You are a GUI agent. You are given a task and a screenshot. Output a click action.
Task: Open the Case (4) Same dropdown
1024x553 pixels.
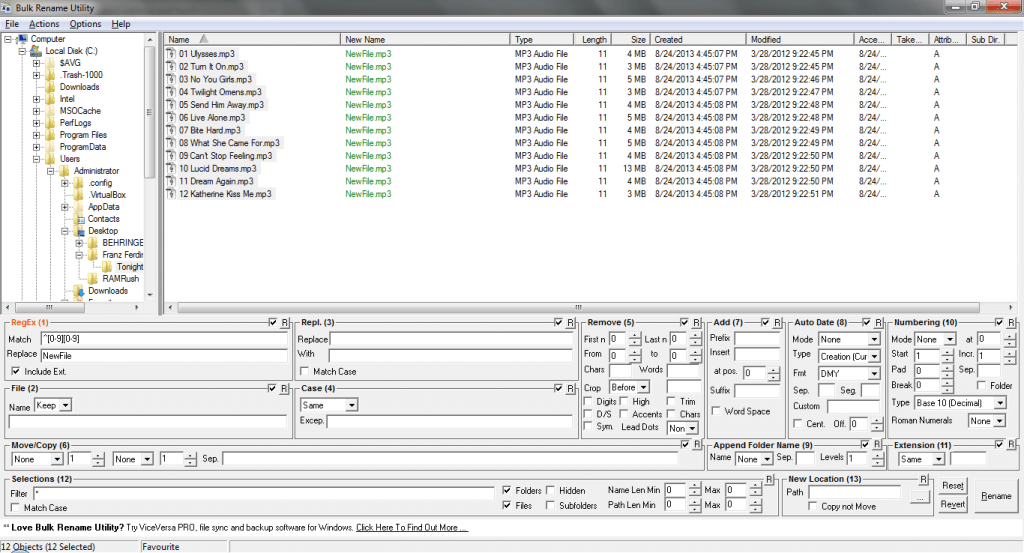(x=329, y=406)
